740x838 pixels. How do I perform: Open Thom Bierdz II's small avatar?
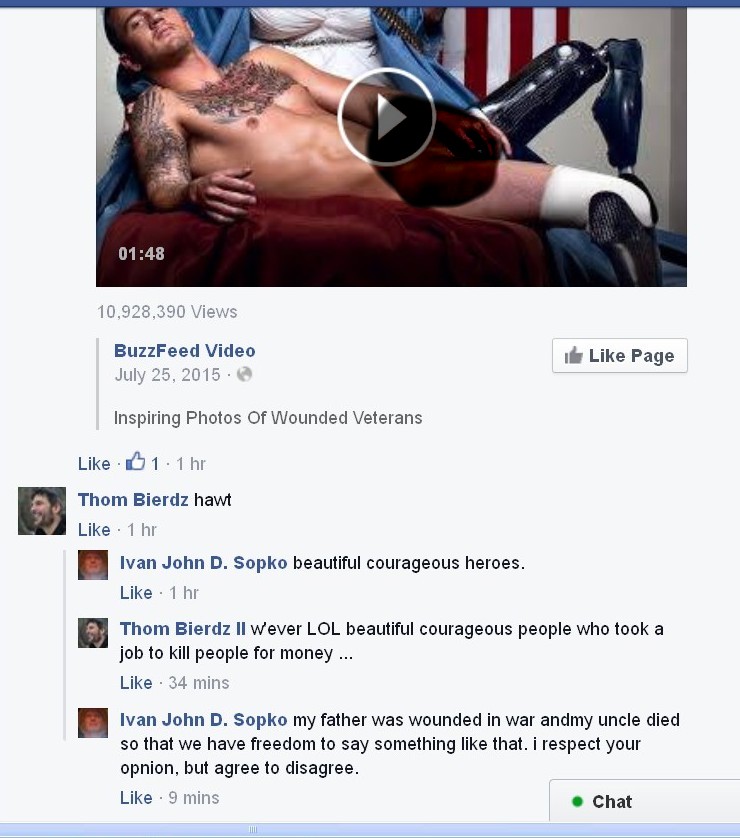point(93,633)
